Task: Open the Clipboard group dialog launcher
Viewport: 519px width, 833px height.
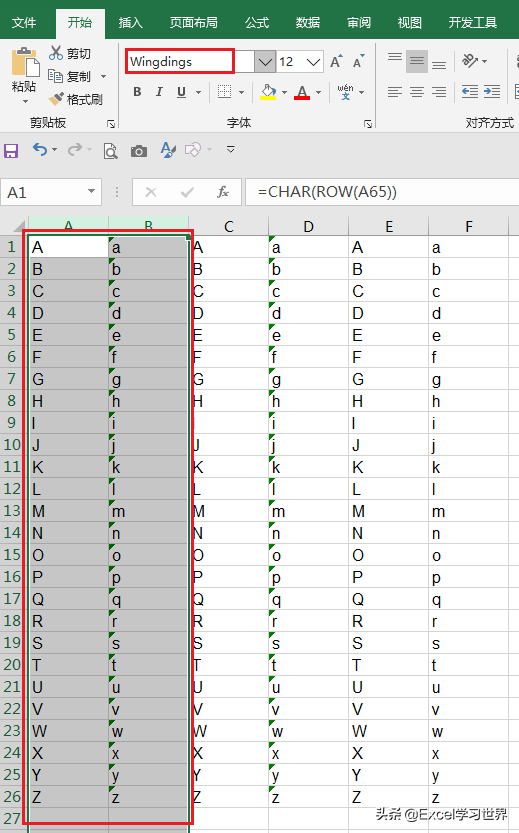Action: coord(111,124)
